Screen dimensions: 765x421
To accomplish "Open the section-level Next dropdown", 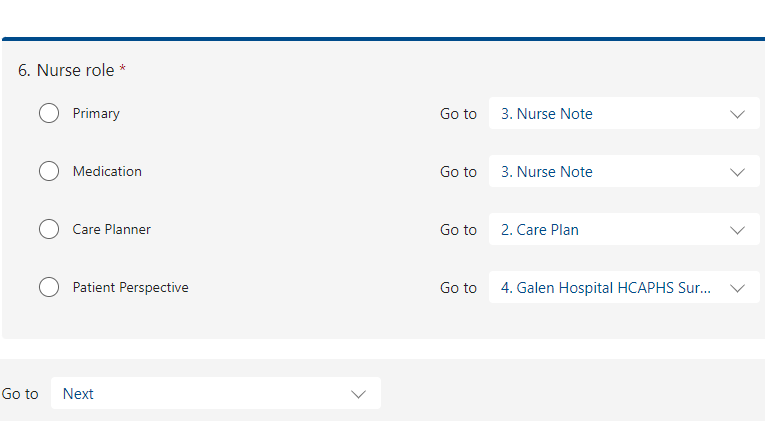I will pos(216,393).
